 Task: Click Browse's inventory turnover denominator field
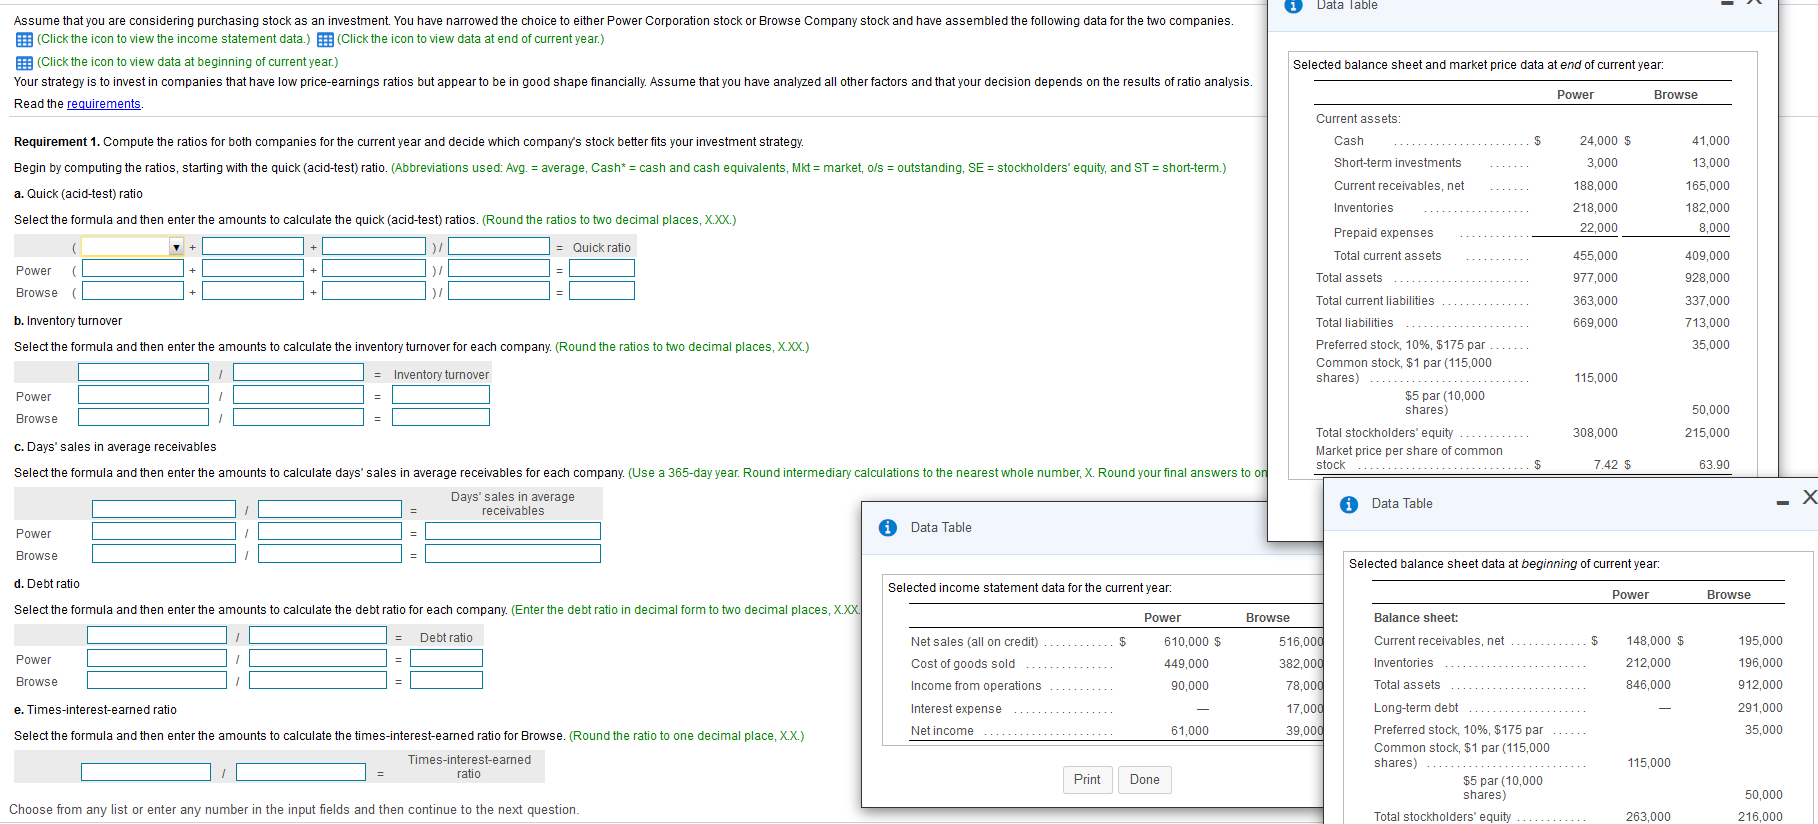coord(299,416)
